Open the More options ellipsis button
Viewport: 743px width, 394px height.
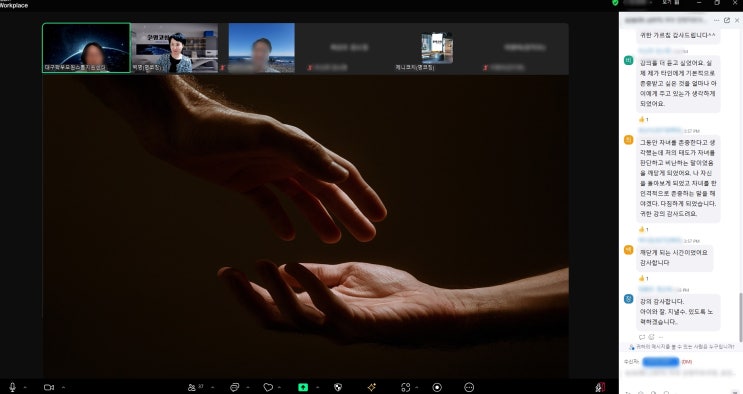[x=469, y=387]
